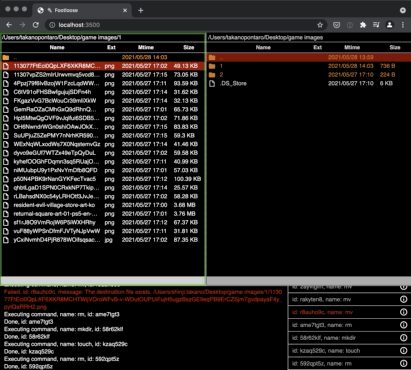411x370 pixels.
Task: Select the file starting with GemRaOZa
Action: 103,109
